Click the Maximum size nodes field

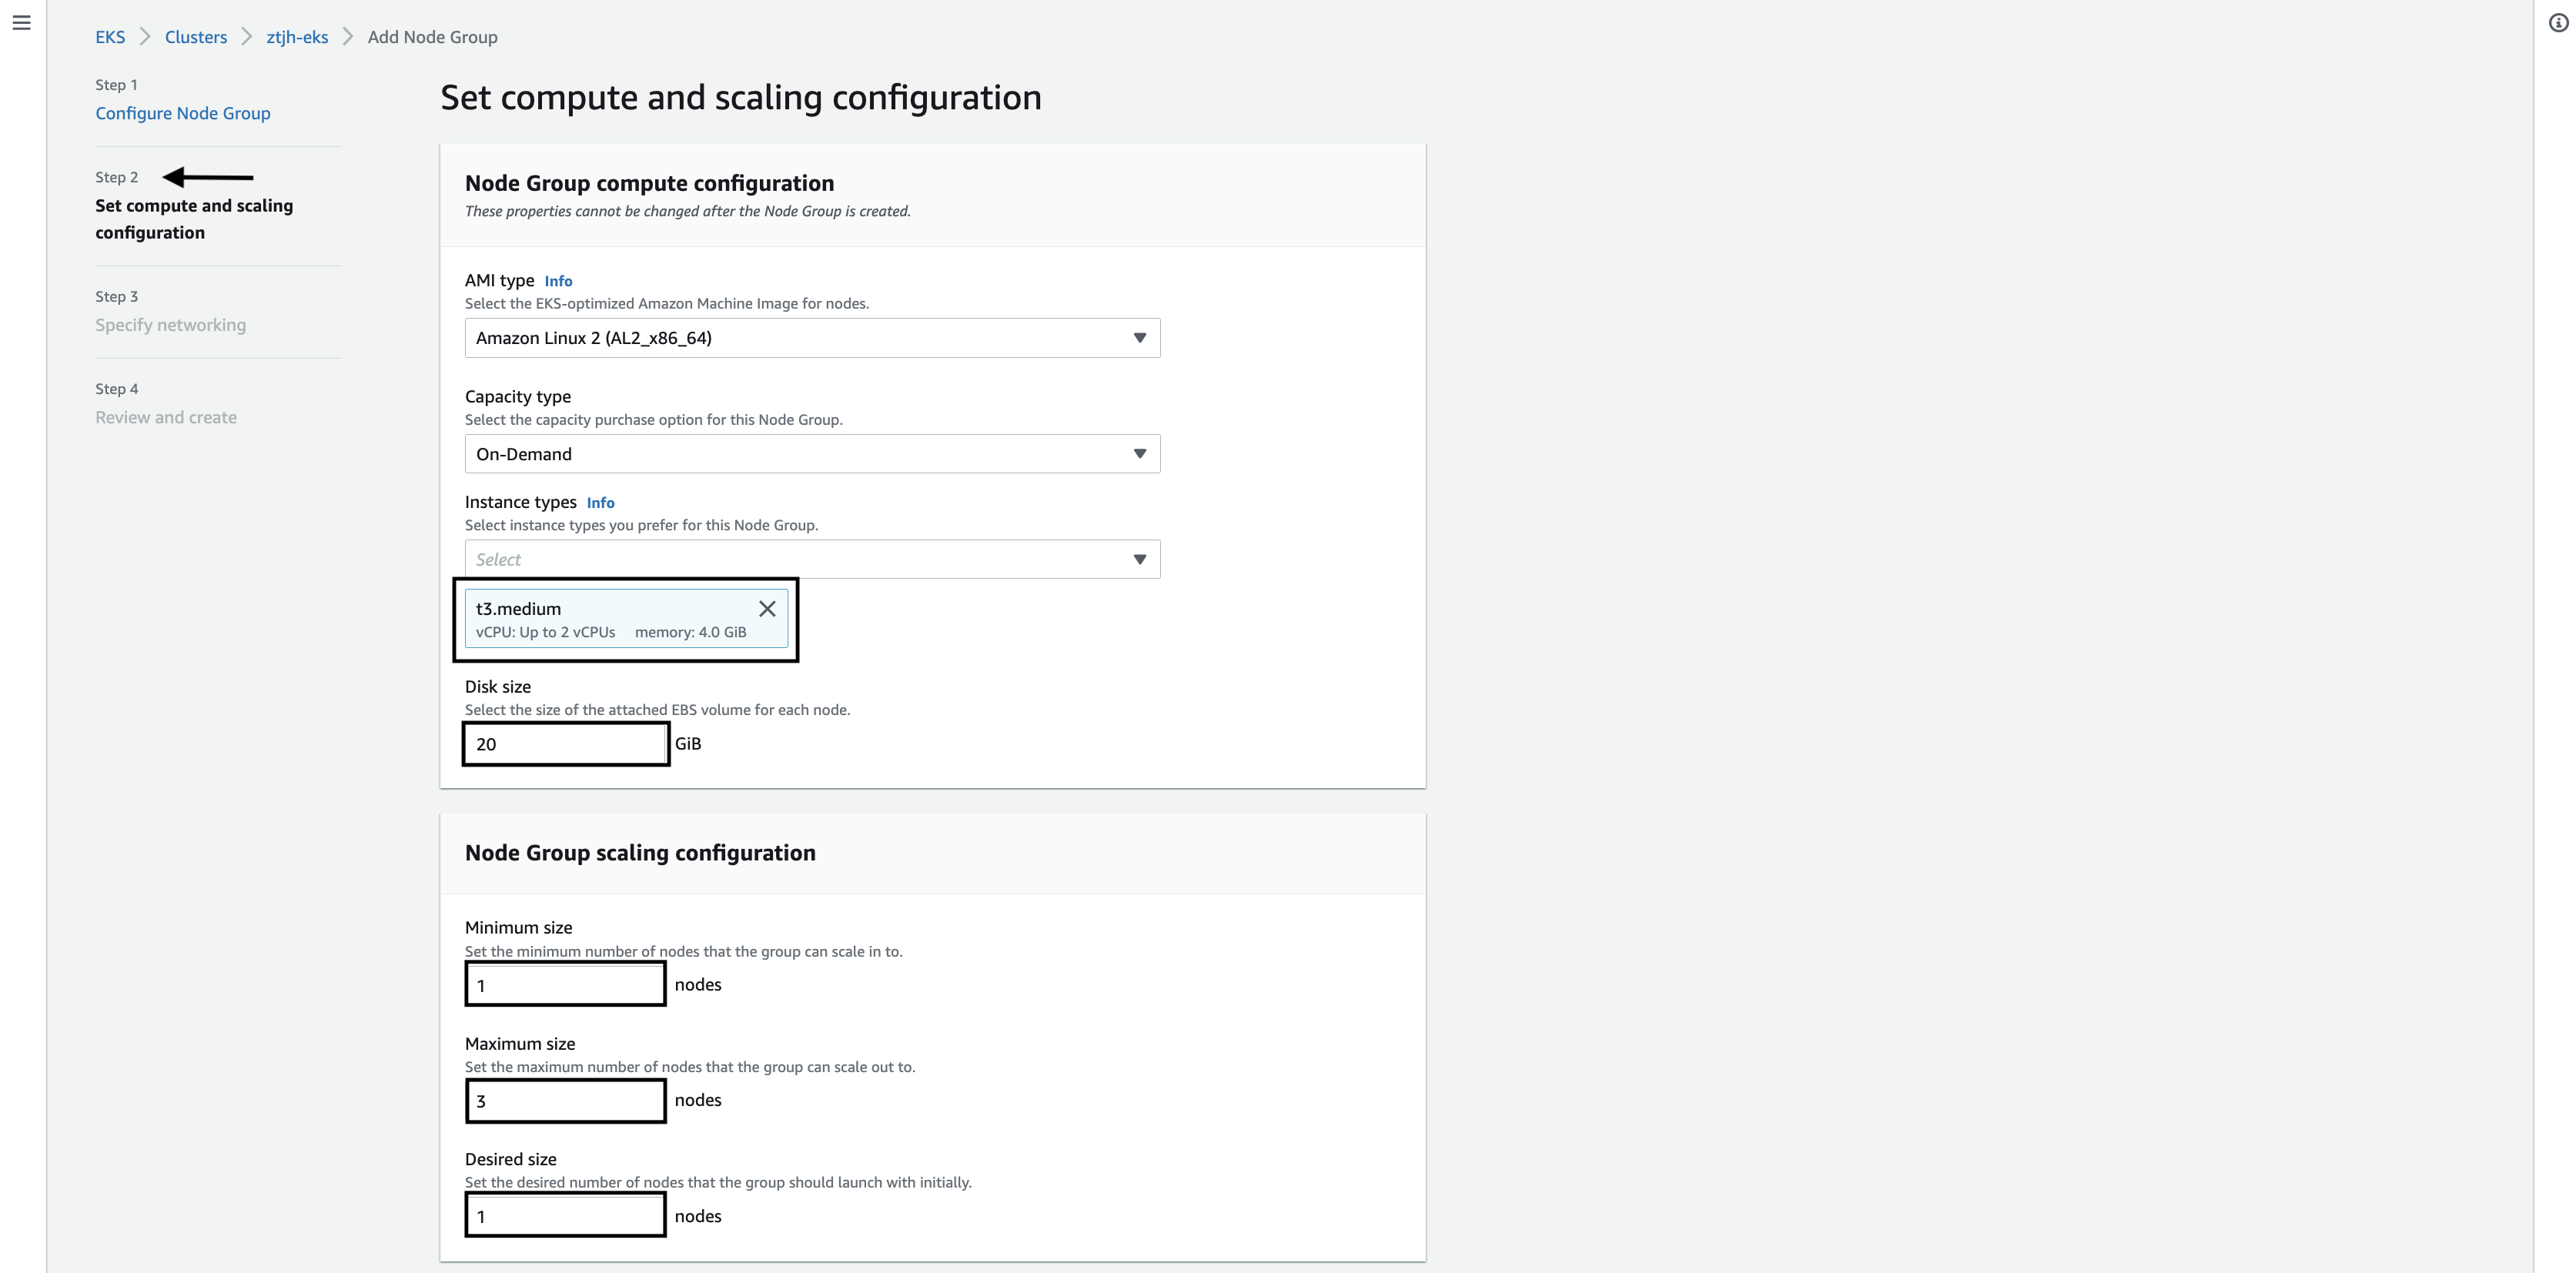(565, 1101)
